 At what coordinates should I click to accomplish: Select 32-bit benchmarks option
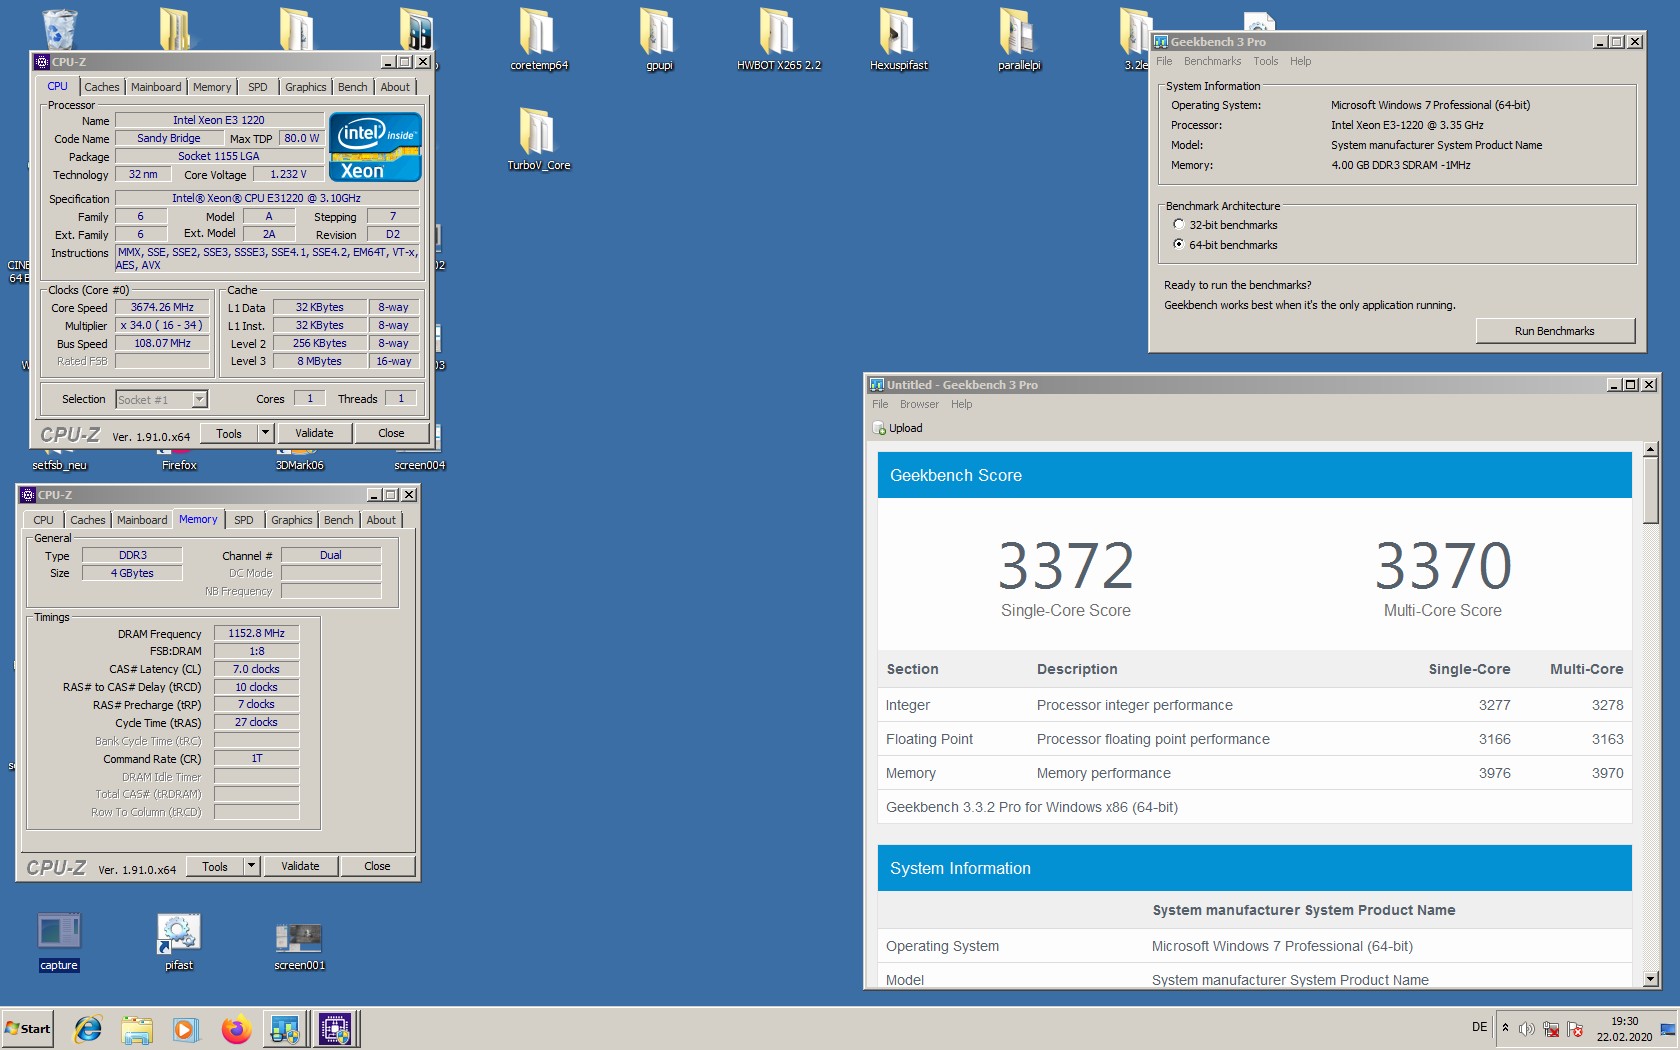click(x=1179, y=225)
